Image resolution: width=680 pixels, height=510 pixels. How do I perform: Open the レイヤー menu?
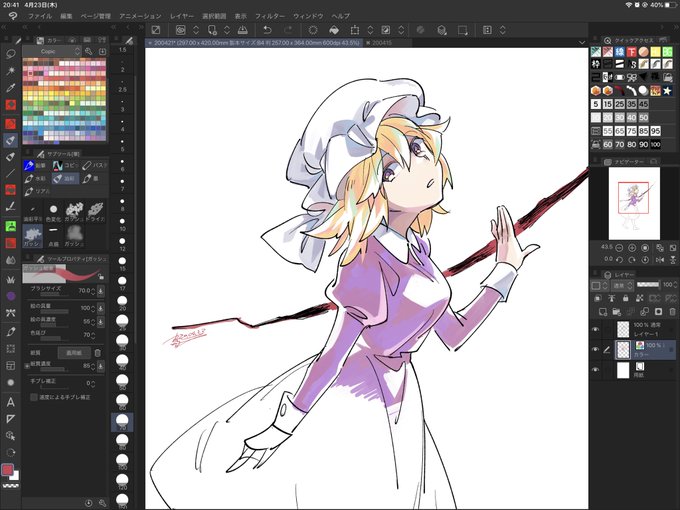(182, 16)
